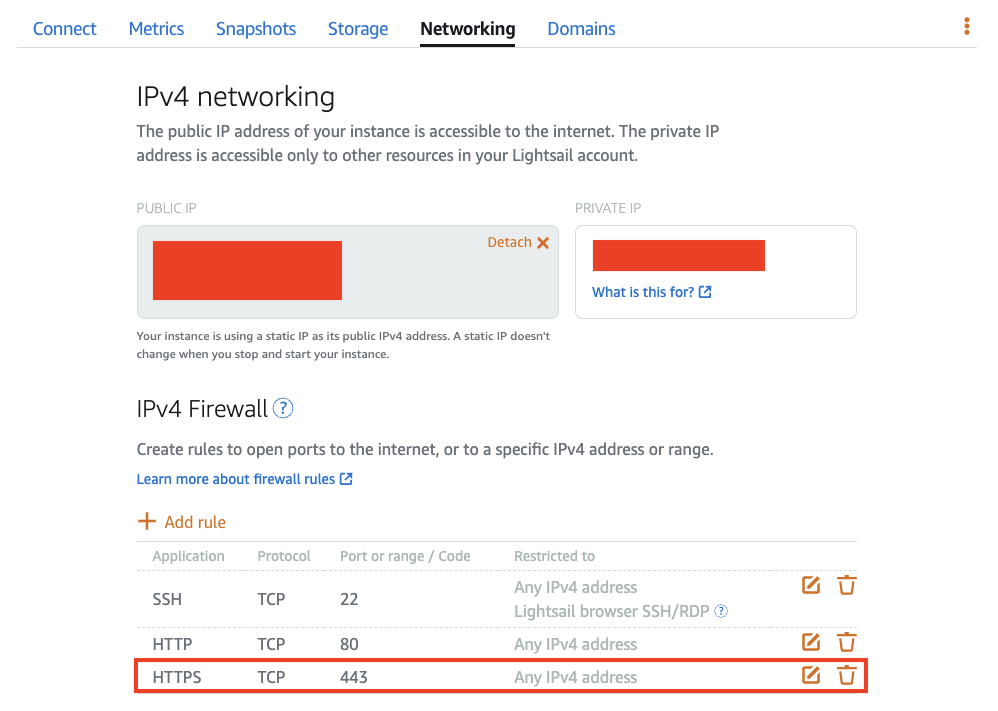
Task: Open the three-dot actions menu
Action: click(x=966, y=27)
